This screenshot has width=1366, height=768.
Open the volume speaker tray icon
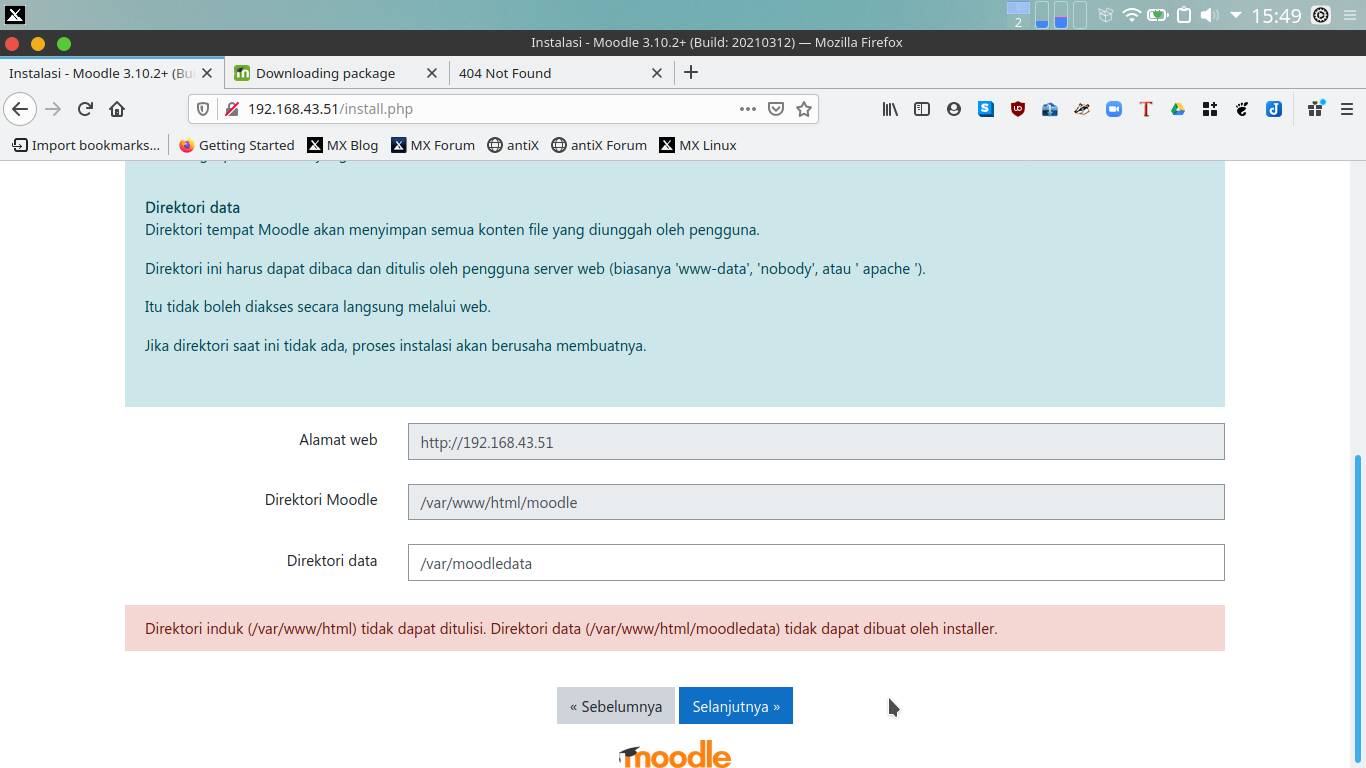click(1209, 15)
